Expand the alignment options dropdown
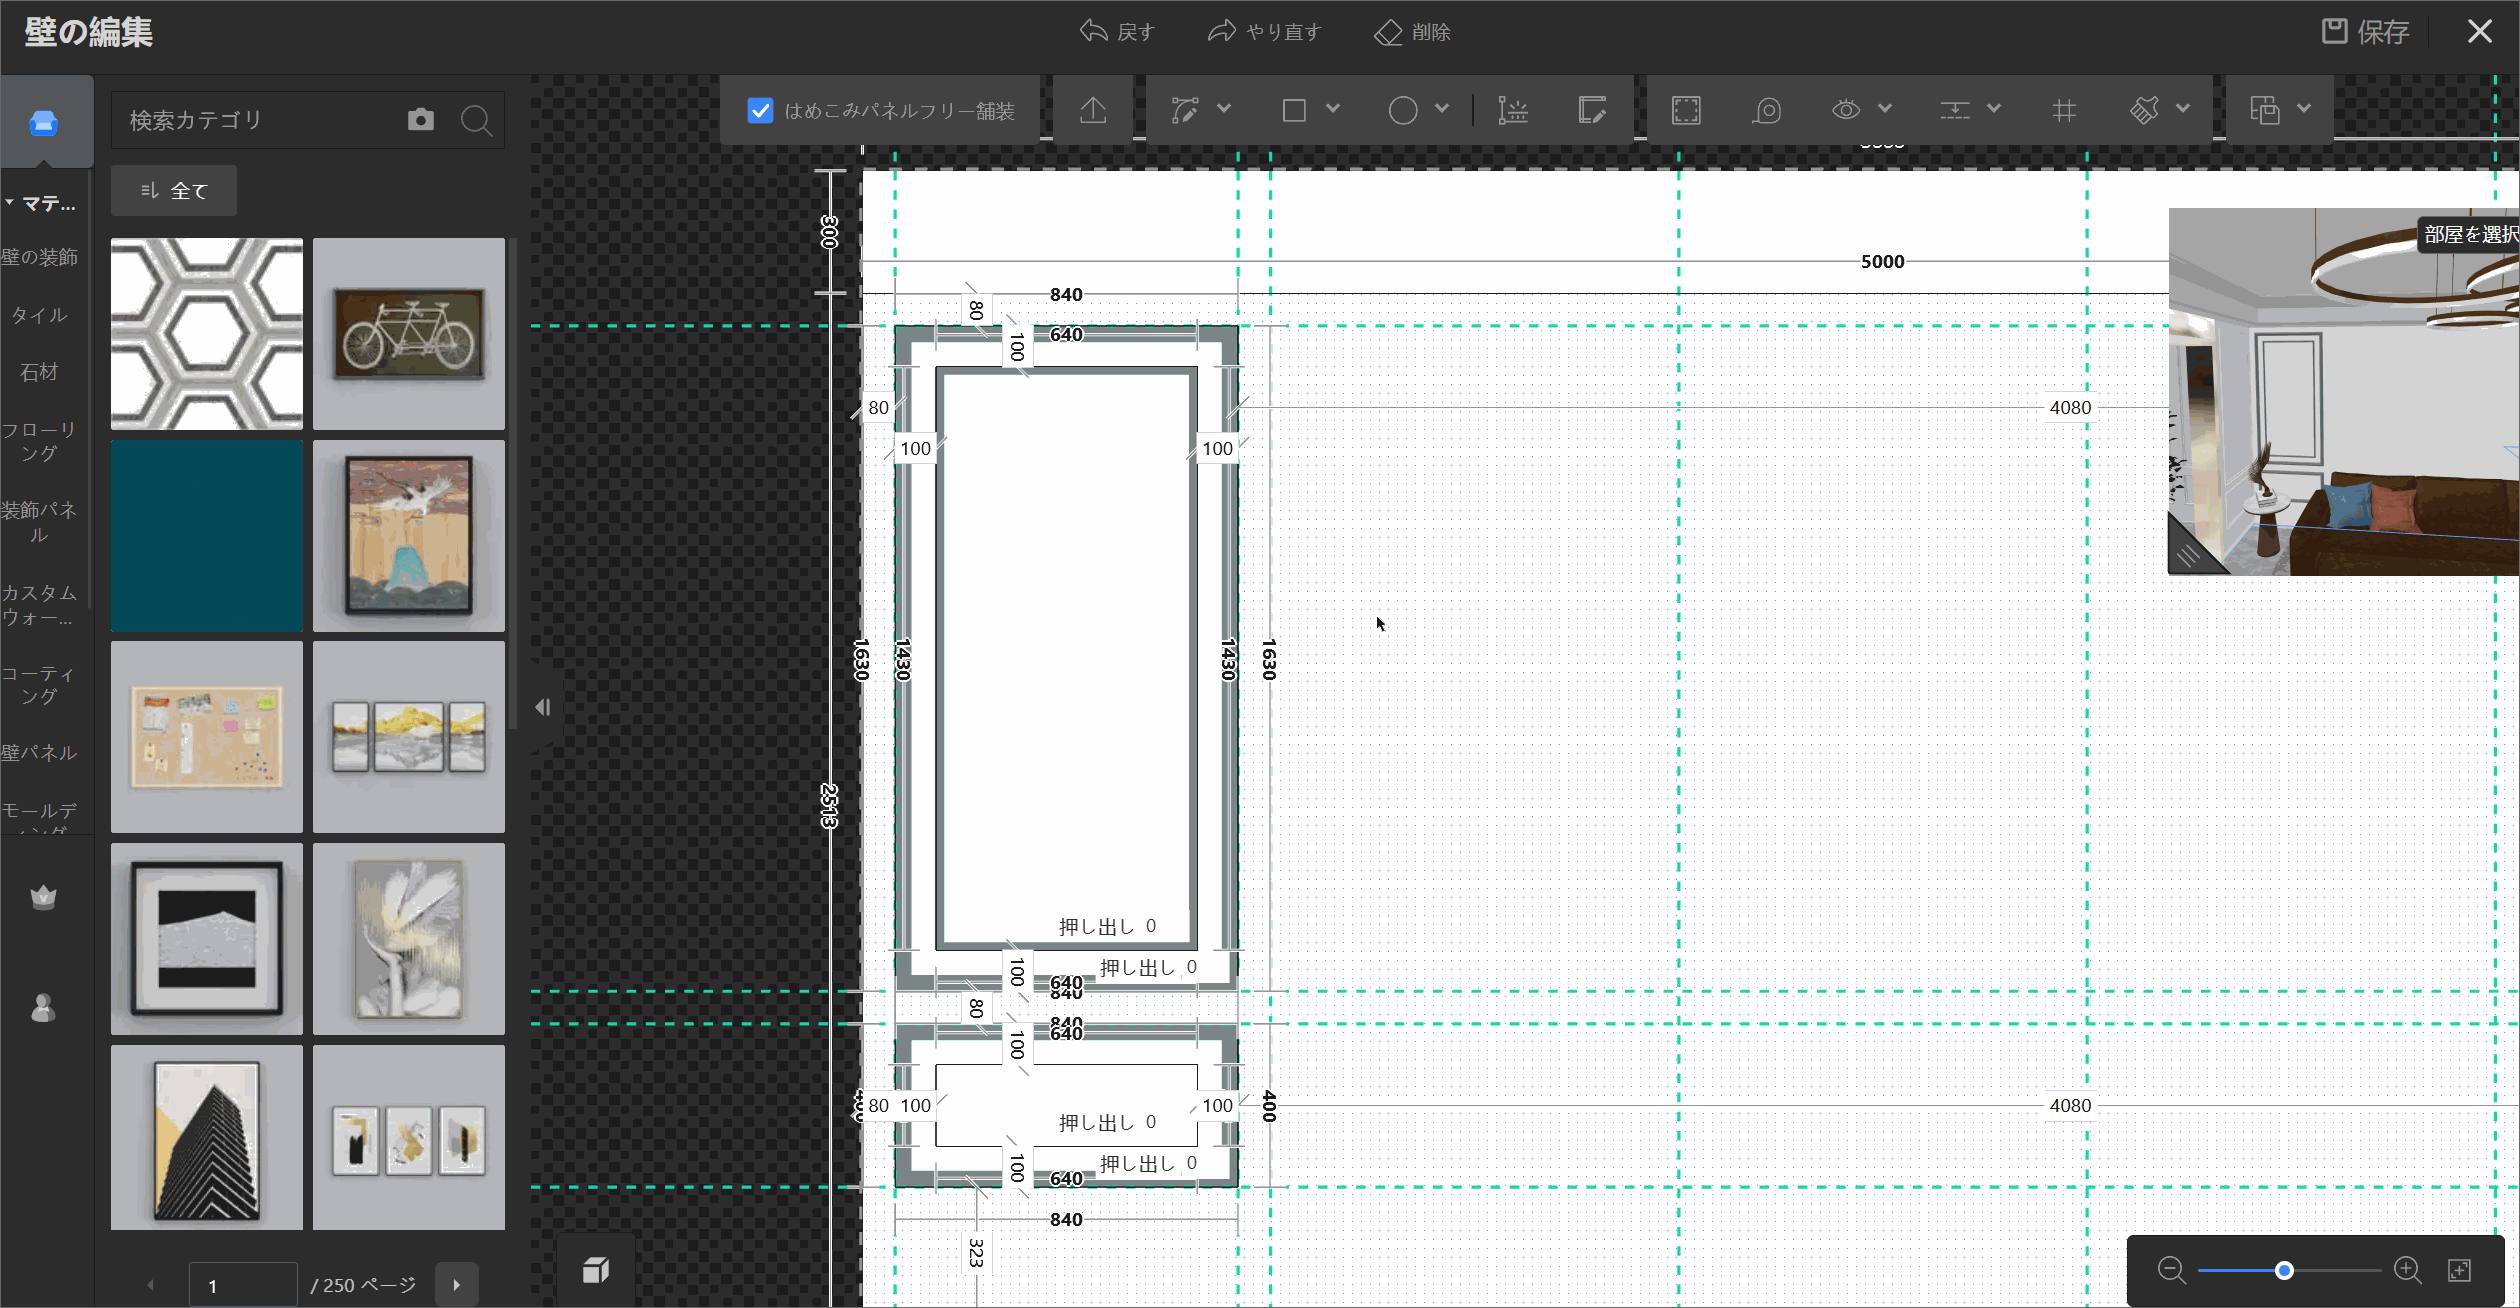The height and width of the screenshot is (1308, 2520). (x=1994, y=108)
